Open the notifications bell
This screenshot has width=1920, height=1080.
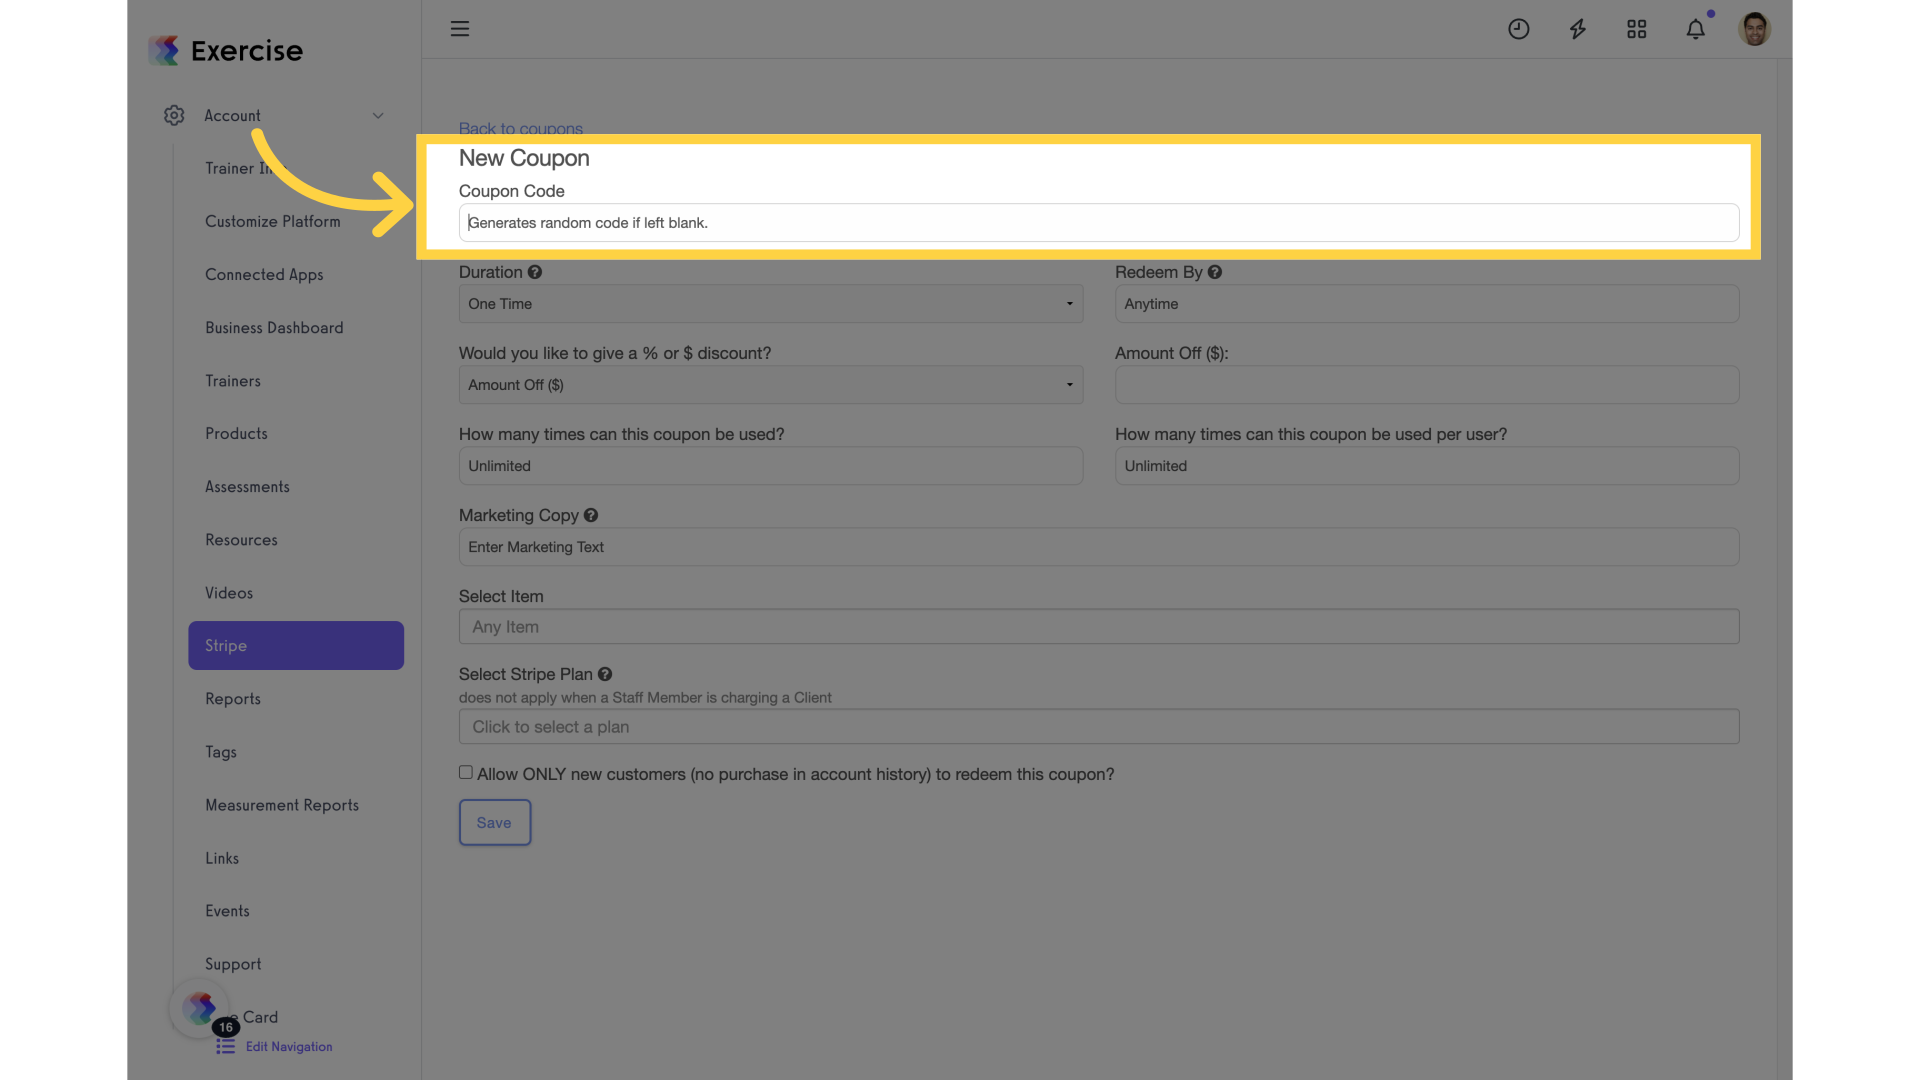(x=1696, y=29)
